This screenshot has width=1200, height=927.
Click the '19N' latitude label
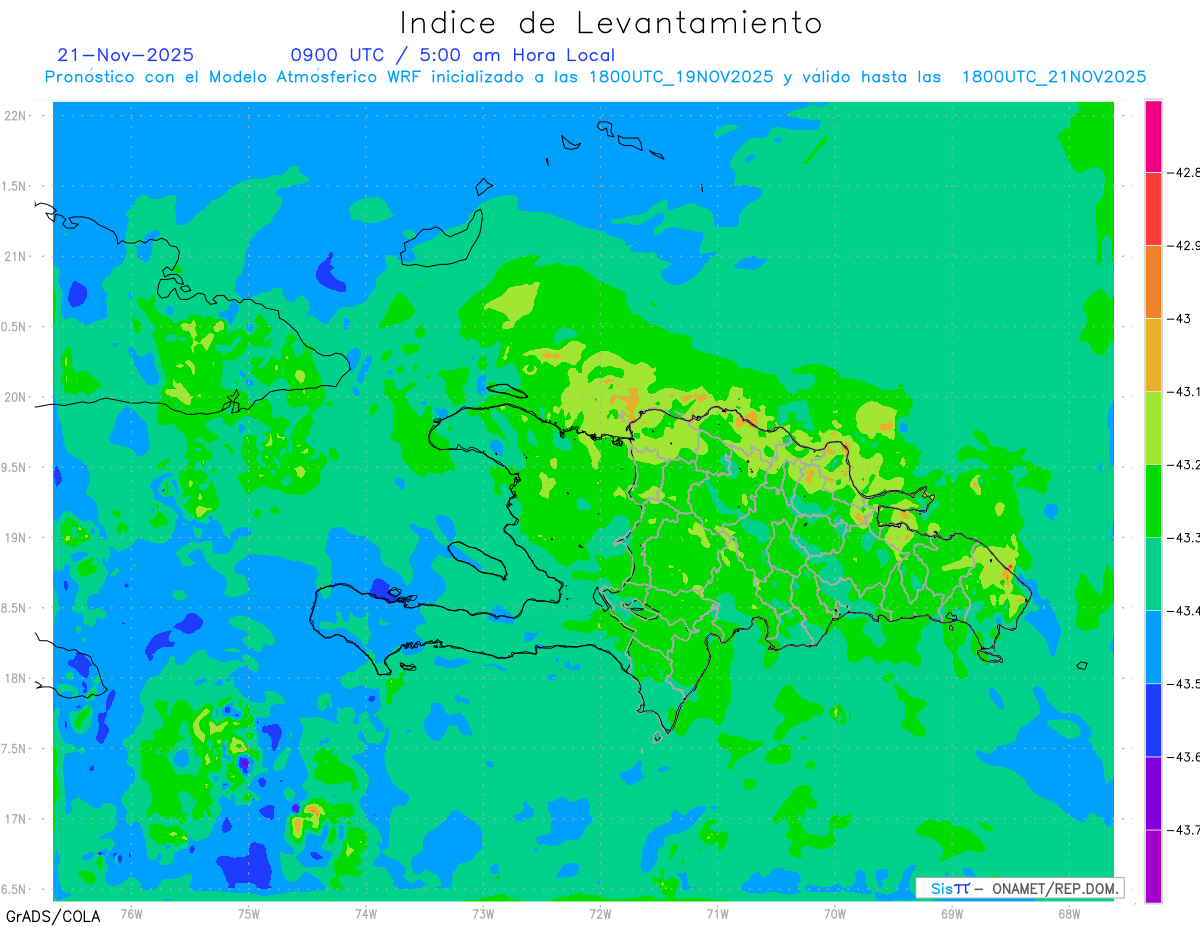16,538
